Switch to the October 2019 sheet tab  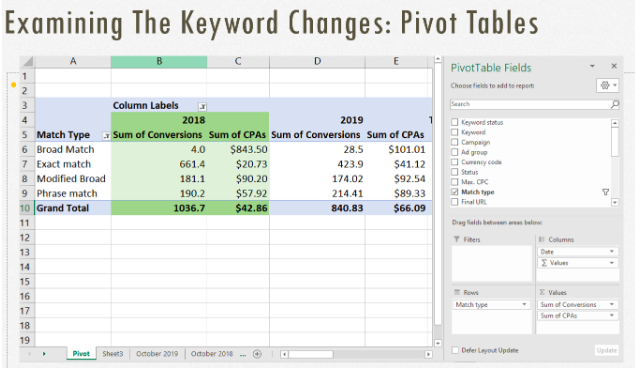tap(157, 353)
